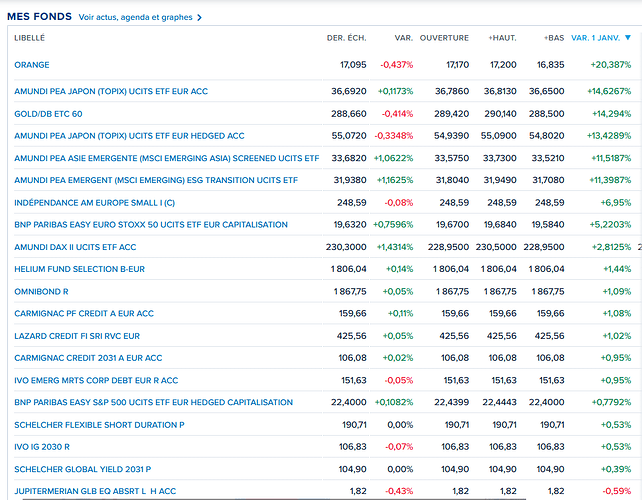Open SCHELCHER FLEXIBLE SHORT DURATION P
The image size is (642, 500).
click(x=99, y=425)
